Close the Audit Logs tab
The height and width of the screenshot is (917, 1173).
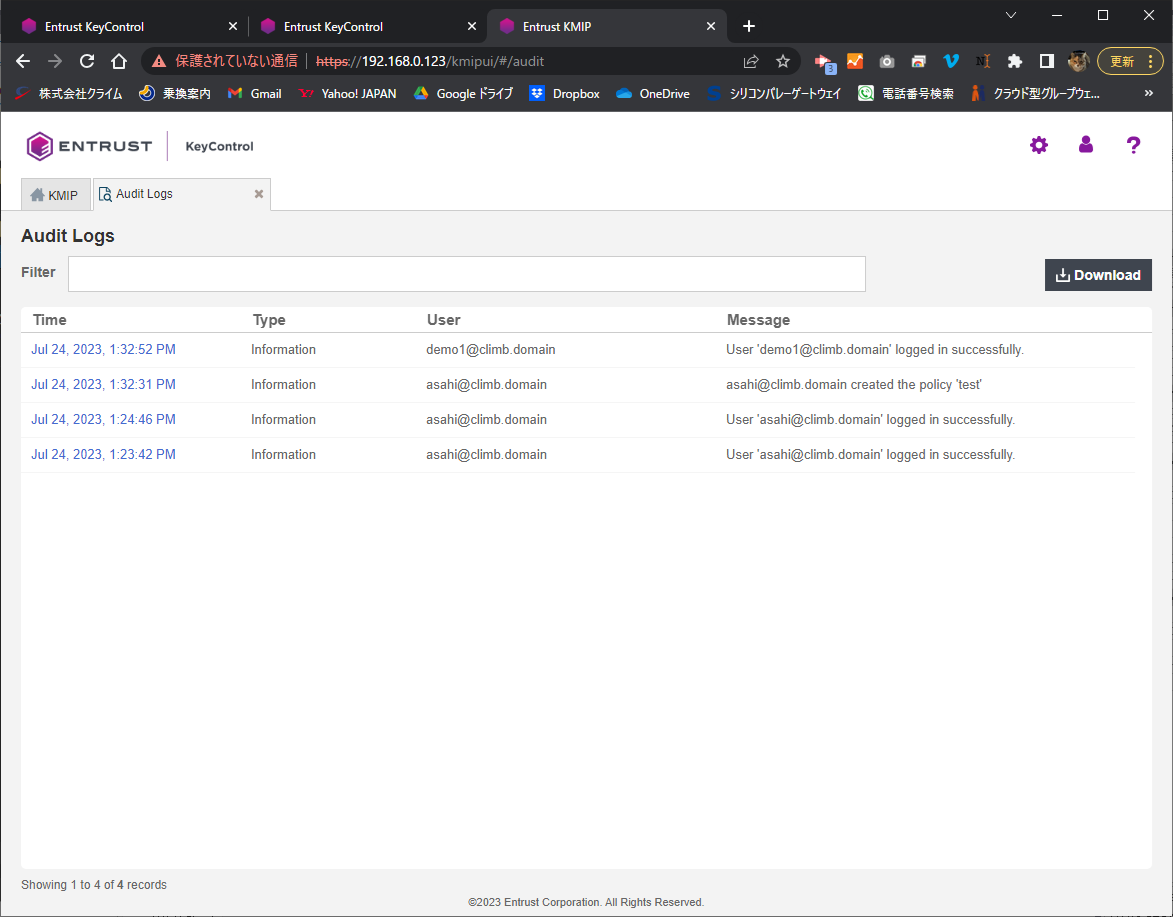(x=259, y=194)
